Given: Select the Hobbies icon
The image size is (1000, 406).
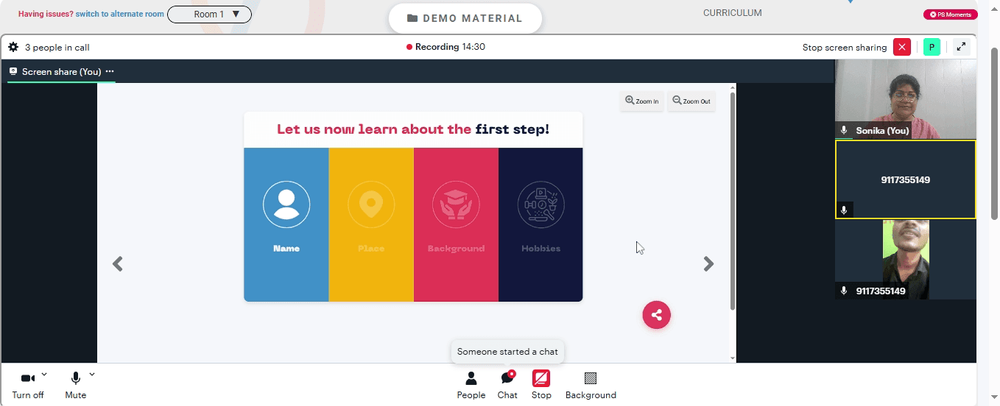Looking at the screenshot, I should 541,205.
